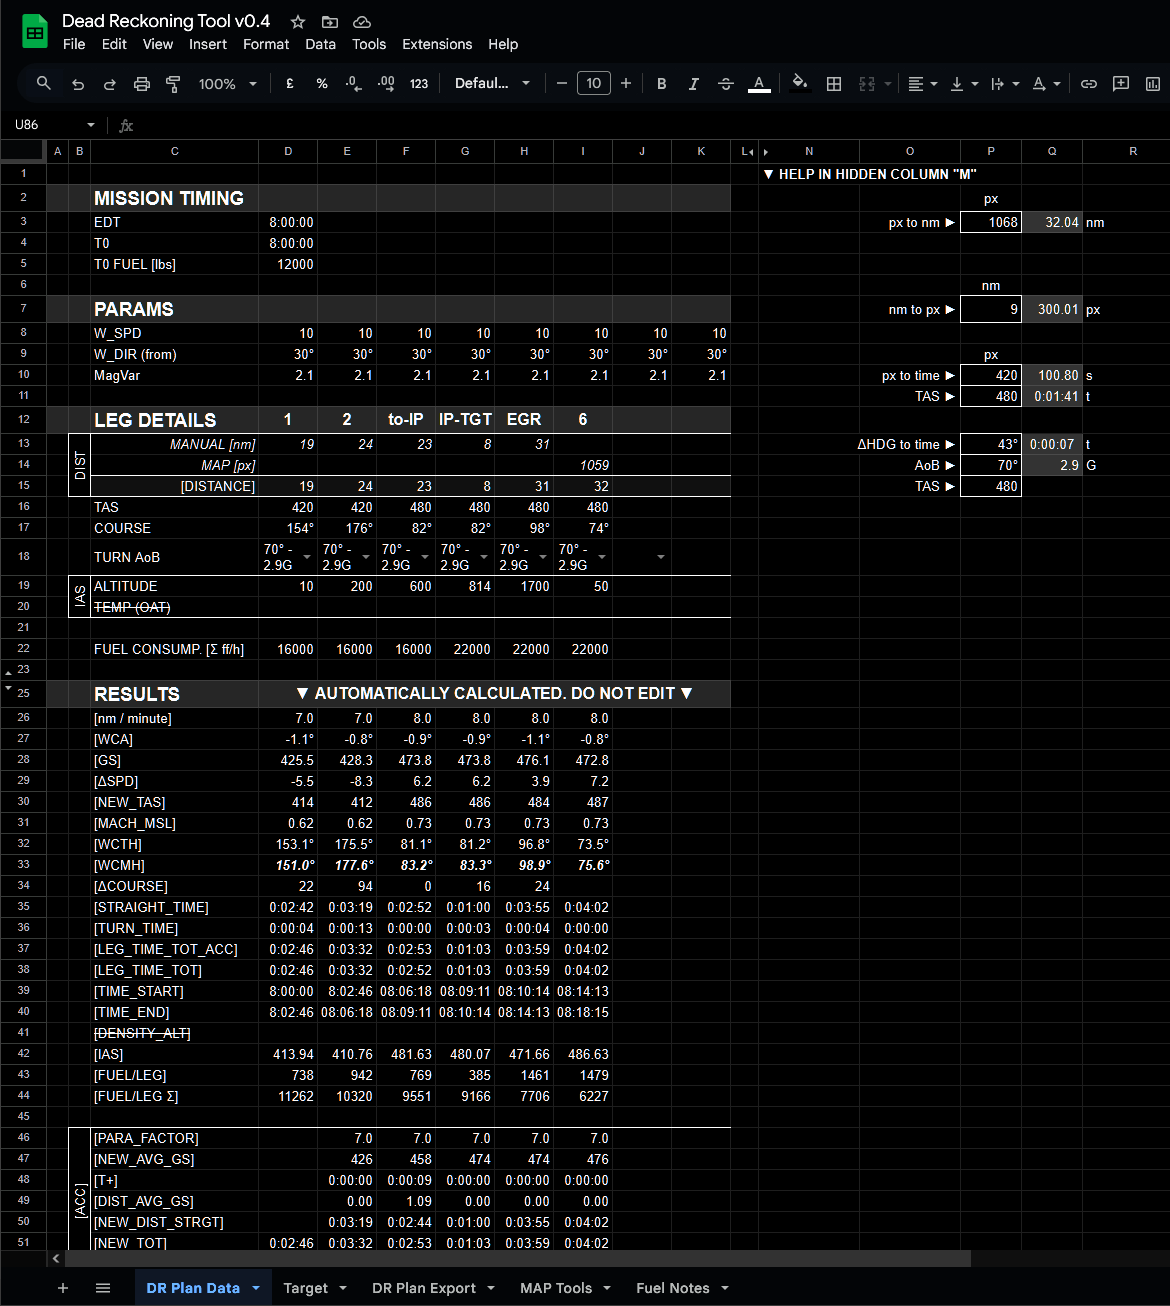Click the insert link icon
Screen dimensions: 1170x1306
[x=1089, y=84]
